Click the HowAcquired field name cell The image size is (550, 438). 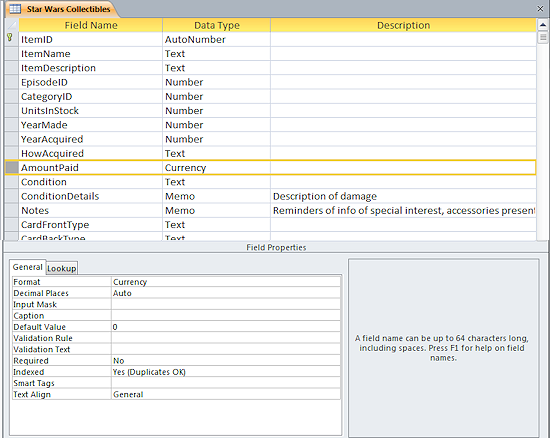91,153
